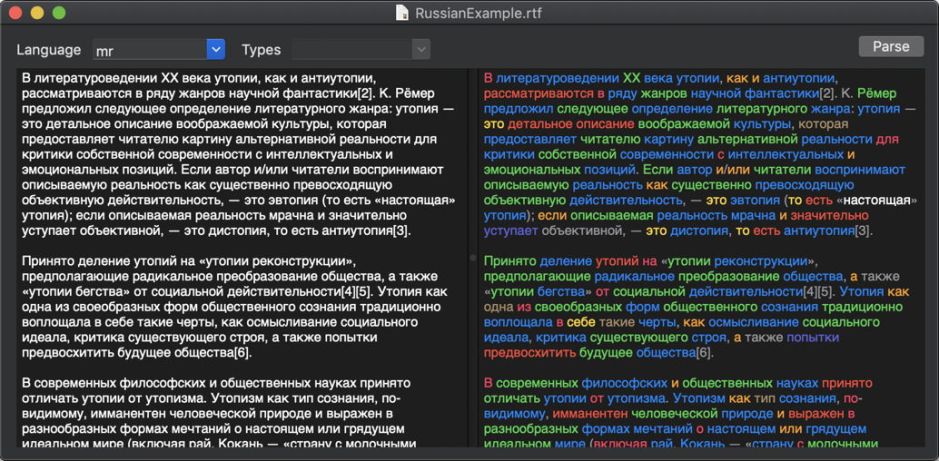Click the red word 'В' starting right pane's third paragraph

(x=488, y=383)
